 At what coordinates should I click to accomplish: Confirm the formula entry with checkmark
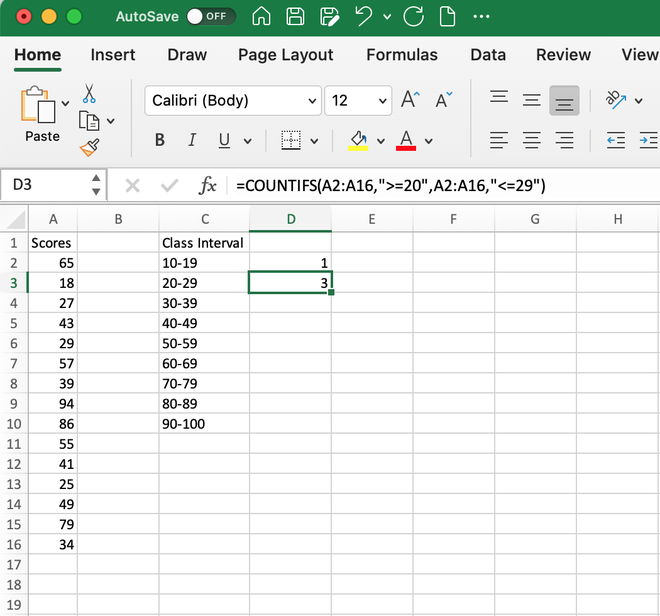(x=169, y=185)
